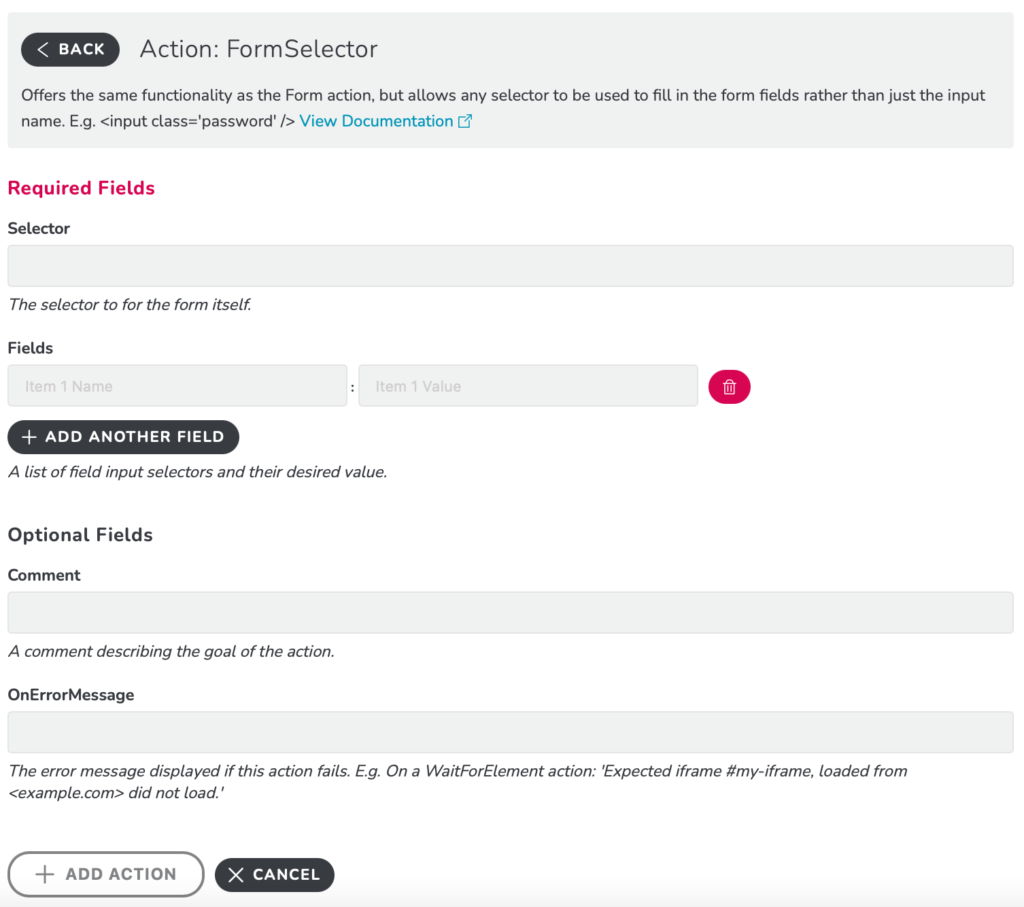Click the Fields label text
Screen dimensions: 1024x907
[30, 348]
